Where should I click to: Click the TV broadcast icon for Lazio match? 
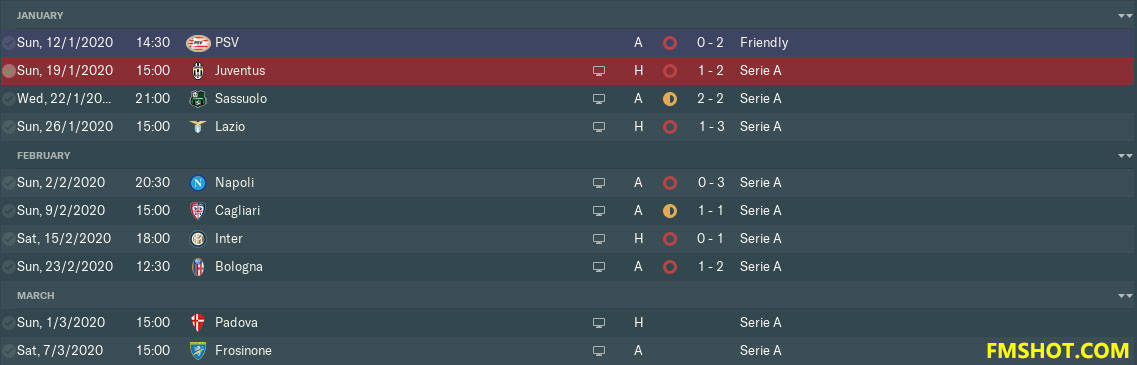pyautogui.click(x=598, y=127)
